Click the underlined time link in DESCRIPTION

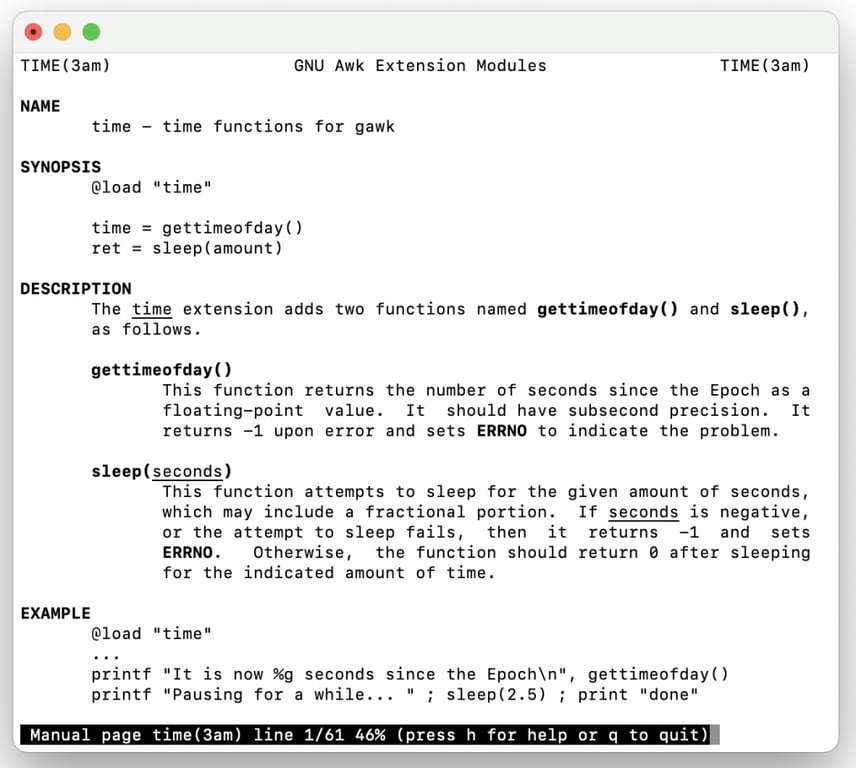(x=151, y=309)
